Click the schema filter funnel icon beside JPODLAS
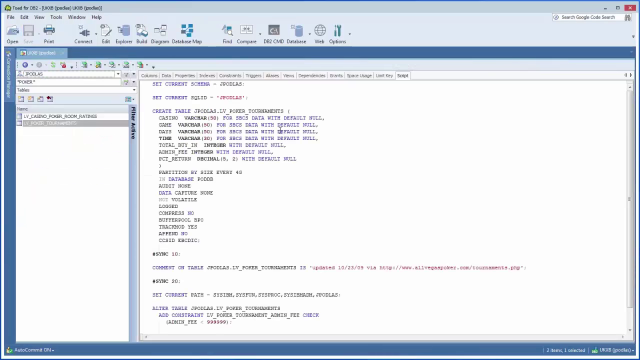The width and height of the screenshot is (640, 360). coord(126,74)
